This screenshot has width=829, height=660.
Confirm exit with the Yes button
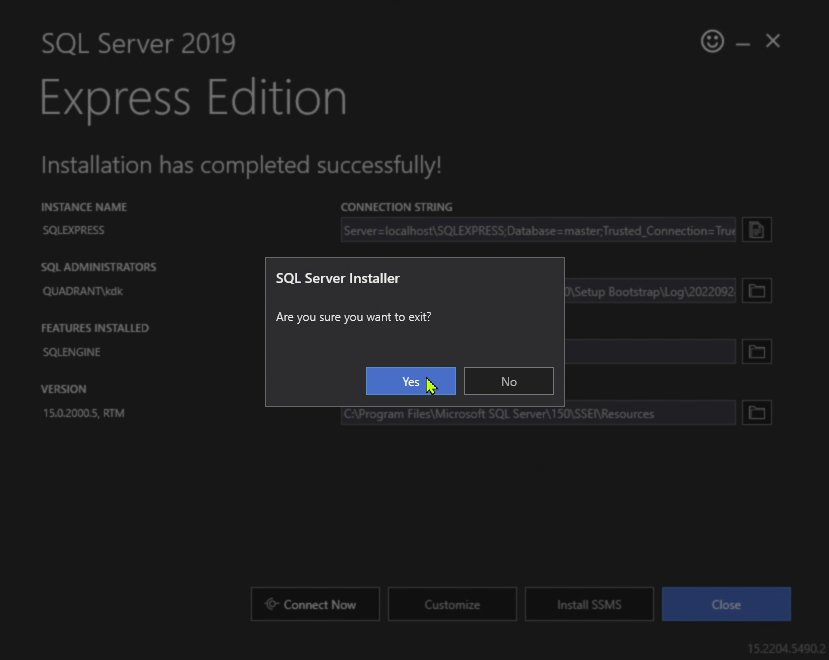411,381
